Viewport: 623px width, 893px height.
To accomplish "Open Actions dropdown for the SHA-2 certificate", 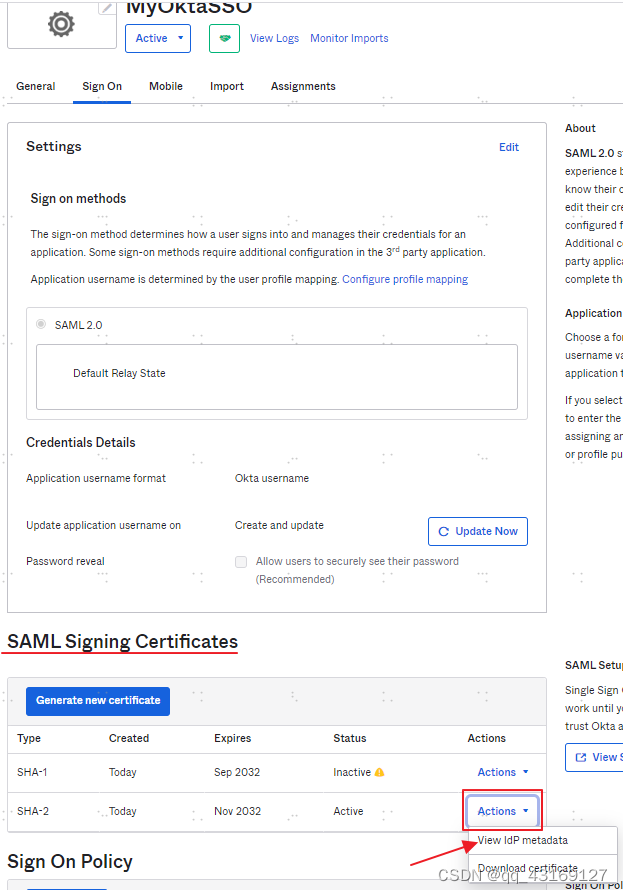I will 501,811.
